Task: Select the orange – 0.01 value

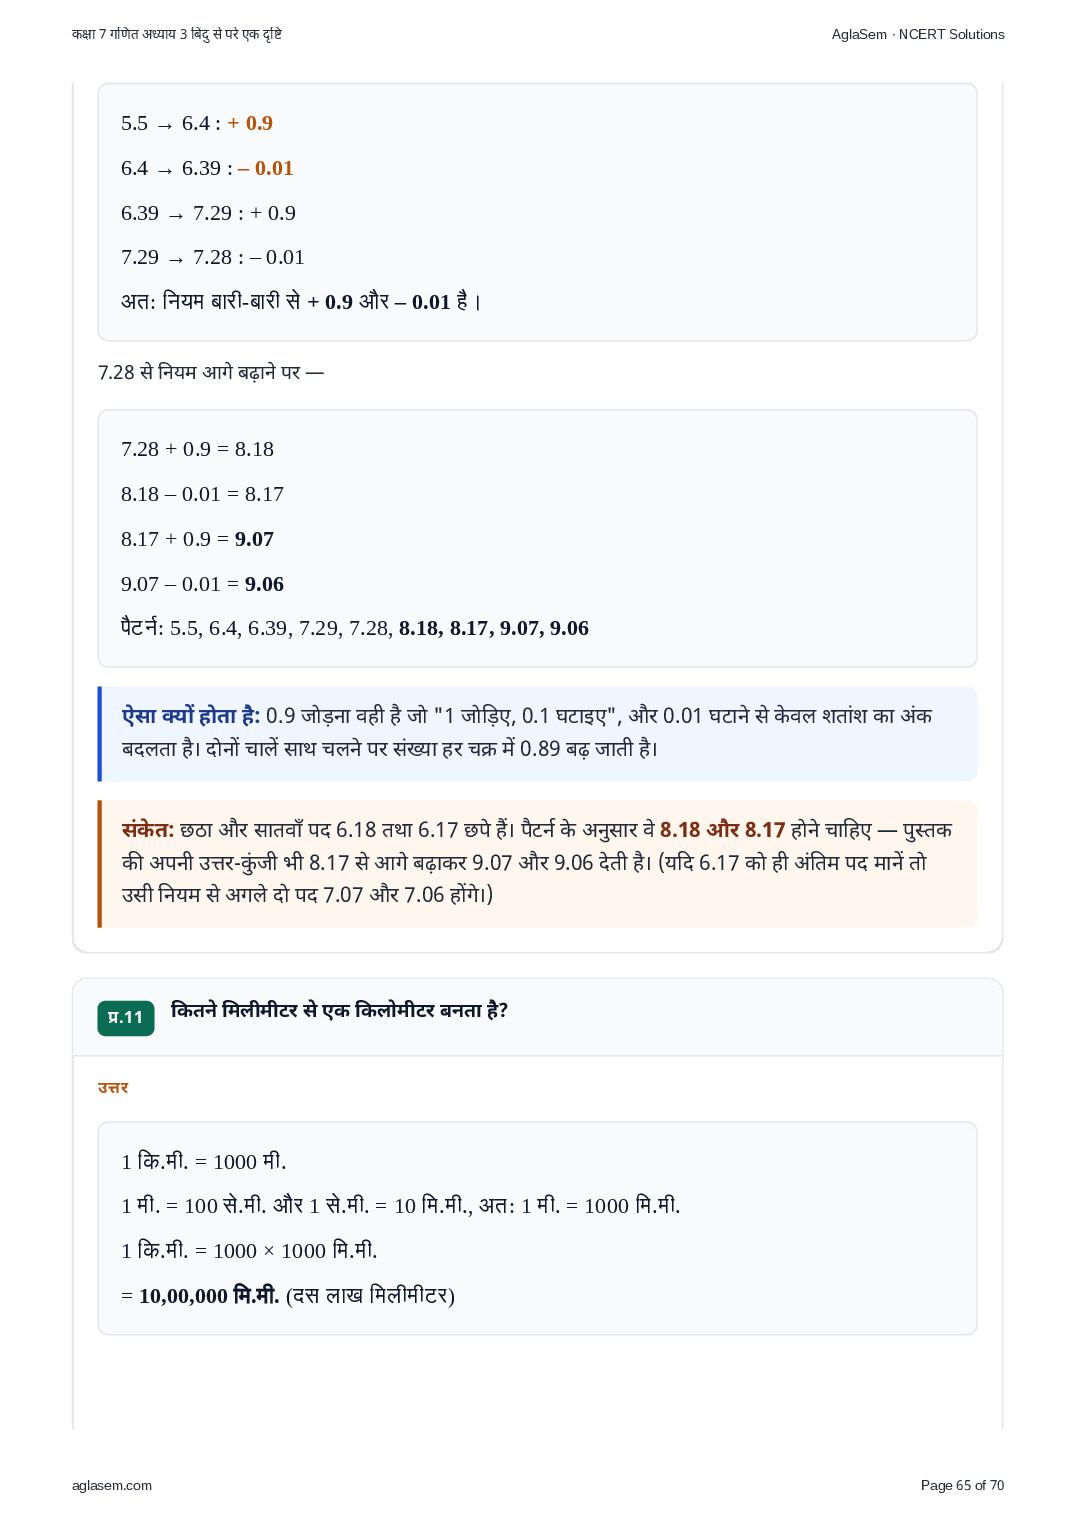Action: tap(266, 168)
